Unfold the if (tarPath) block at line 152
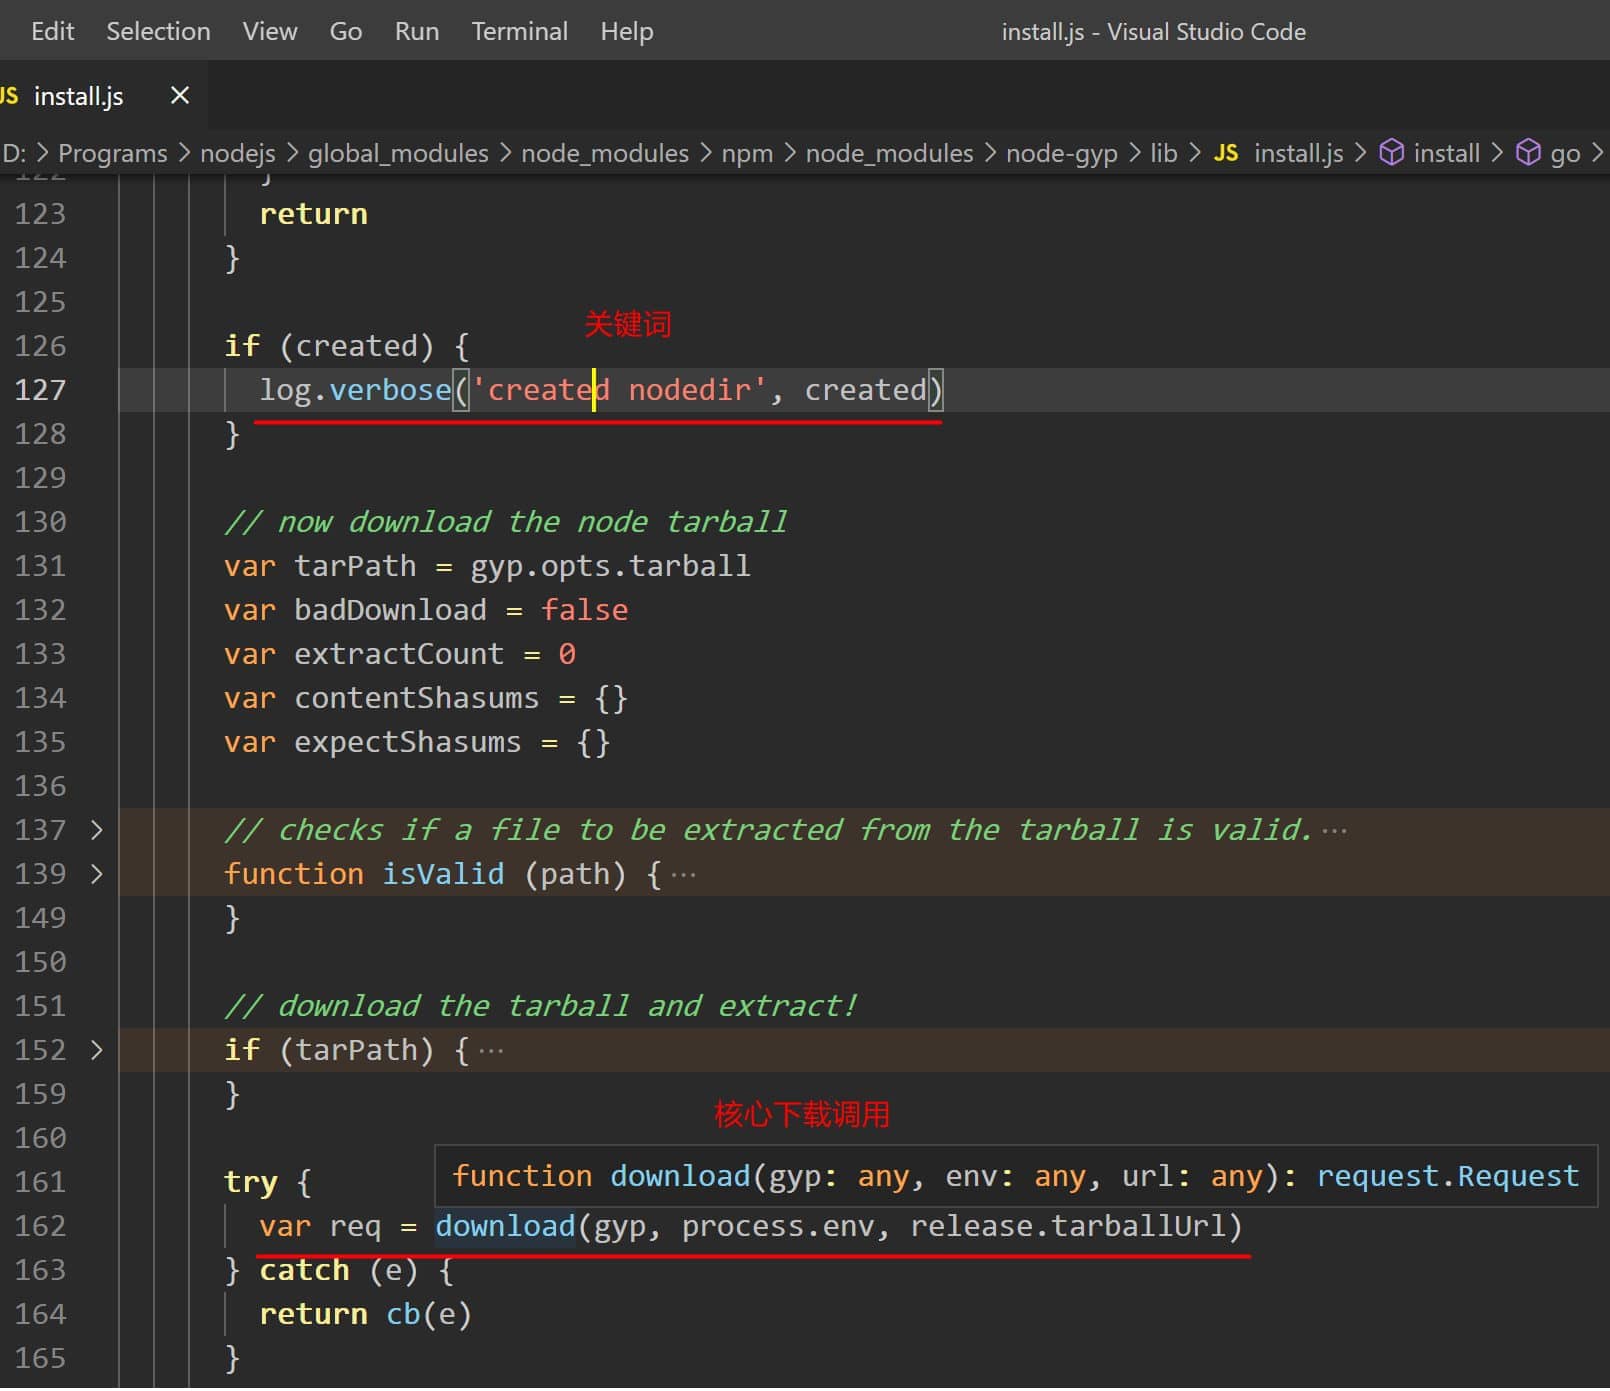Viewport: 1610px width, 1391px height. (96, 1050)
